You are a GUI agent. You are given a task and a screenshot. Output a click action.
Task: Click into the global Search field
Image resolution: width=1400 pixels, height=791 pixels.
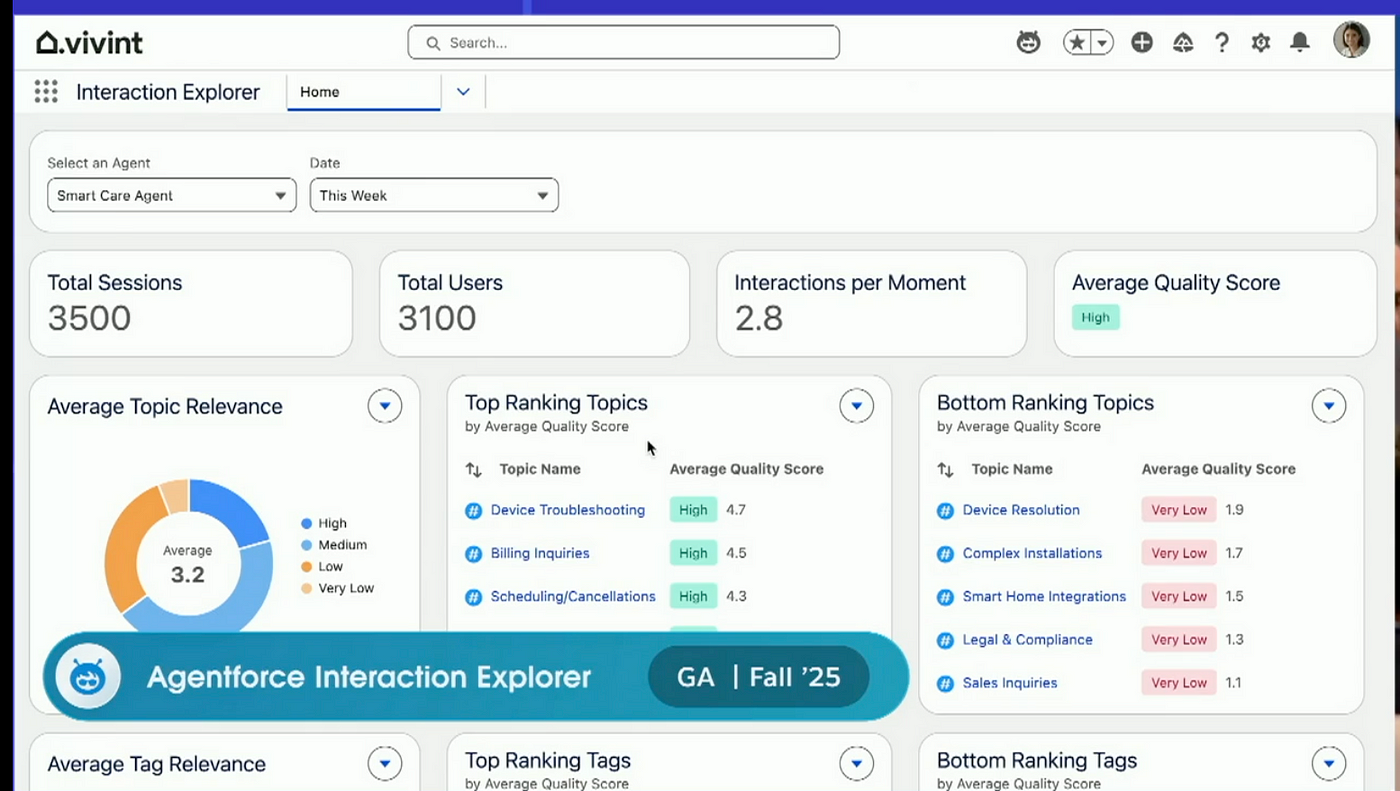[624, 43]
